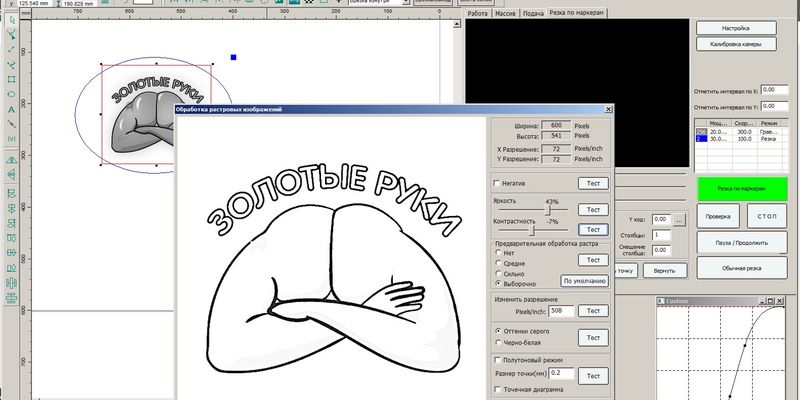800x400 pixels.
Task: Enable the Полутоновый режим checkbox
Action: (x=497, y=360)
